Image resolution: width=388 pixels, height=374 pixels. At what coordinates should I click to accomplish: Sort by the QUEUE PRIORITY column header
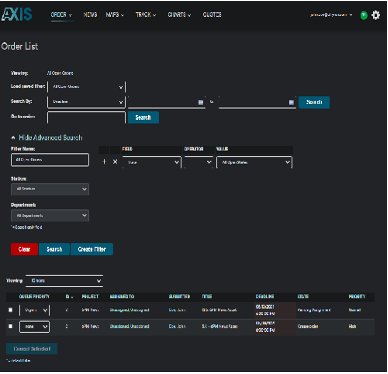(34, 297)
